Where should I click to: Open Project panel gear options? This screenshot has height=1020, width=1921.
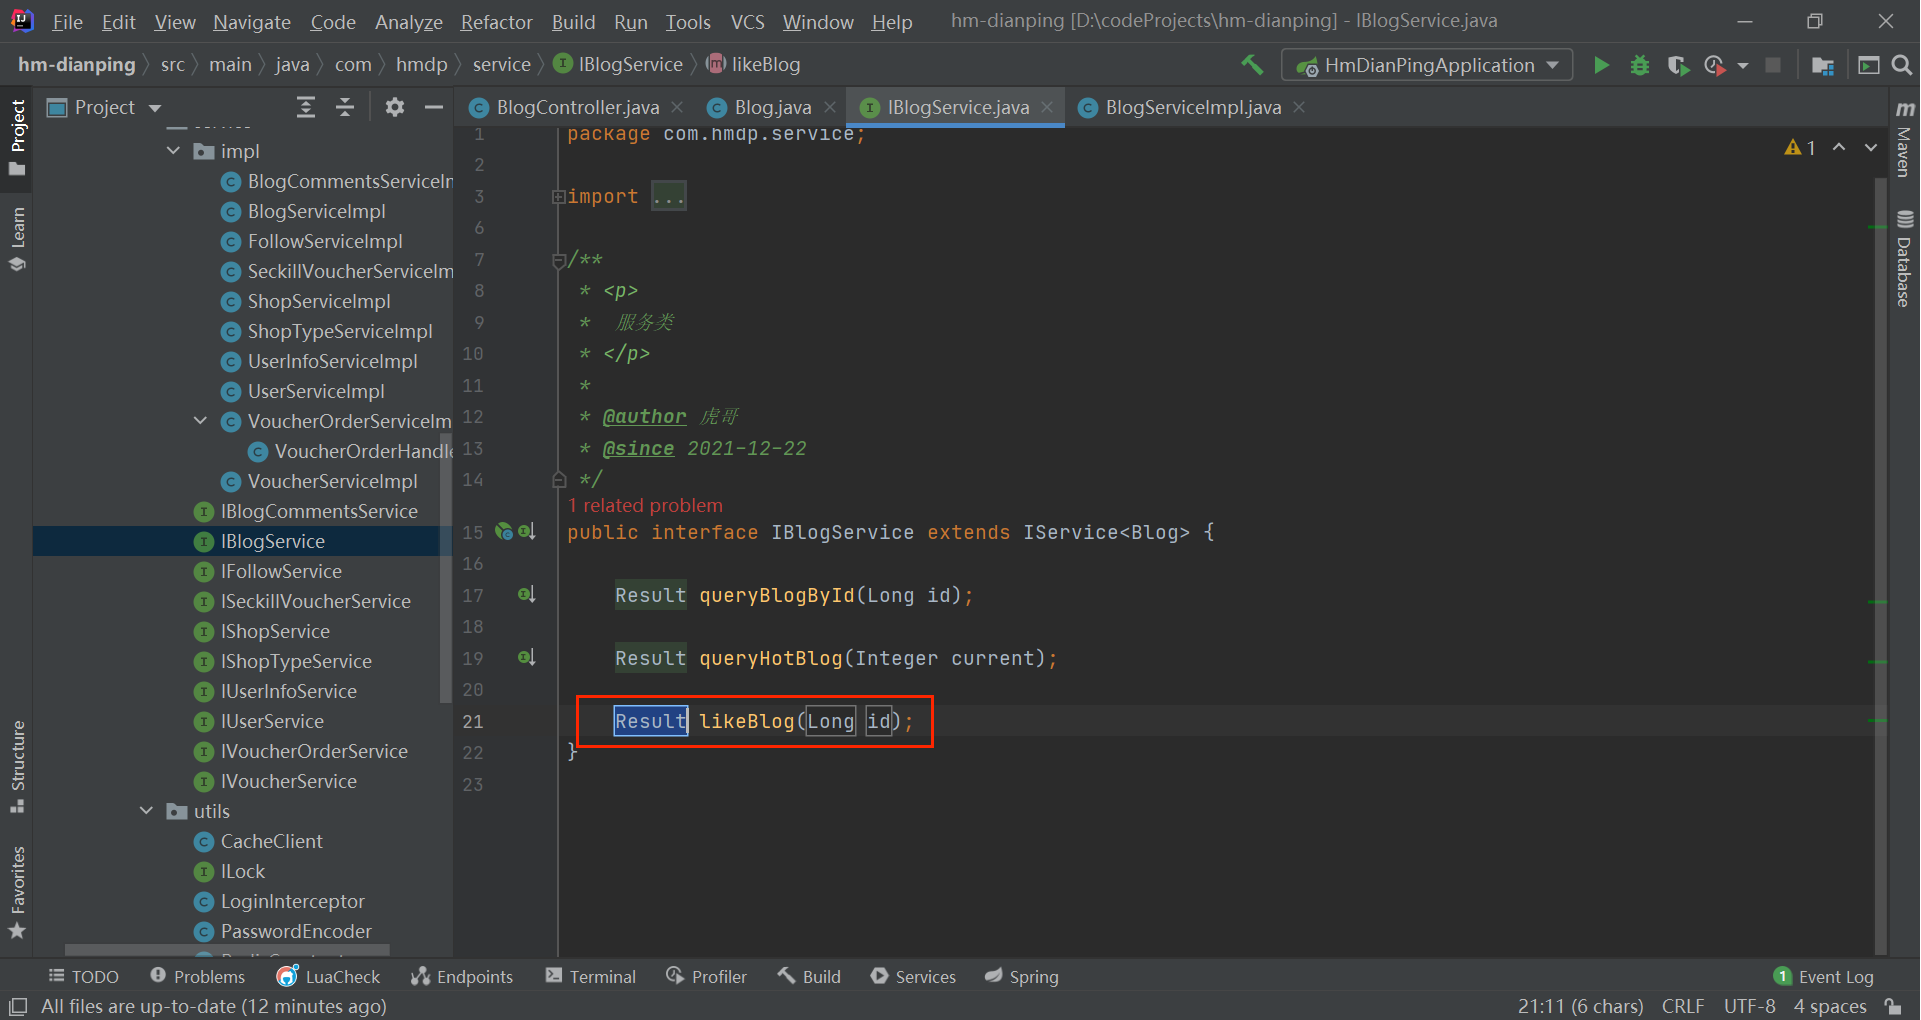coord(395,107)
